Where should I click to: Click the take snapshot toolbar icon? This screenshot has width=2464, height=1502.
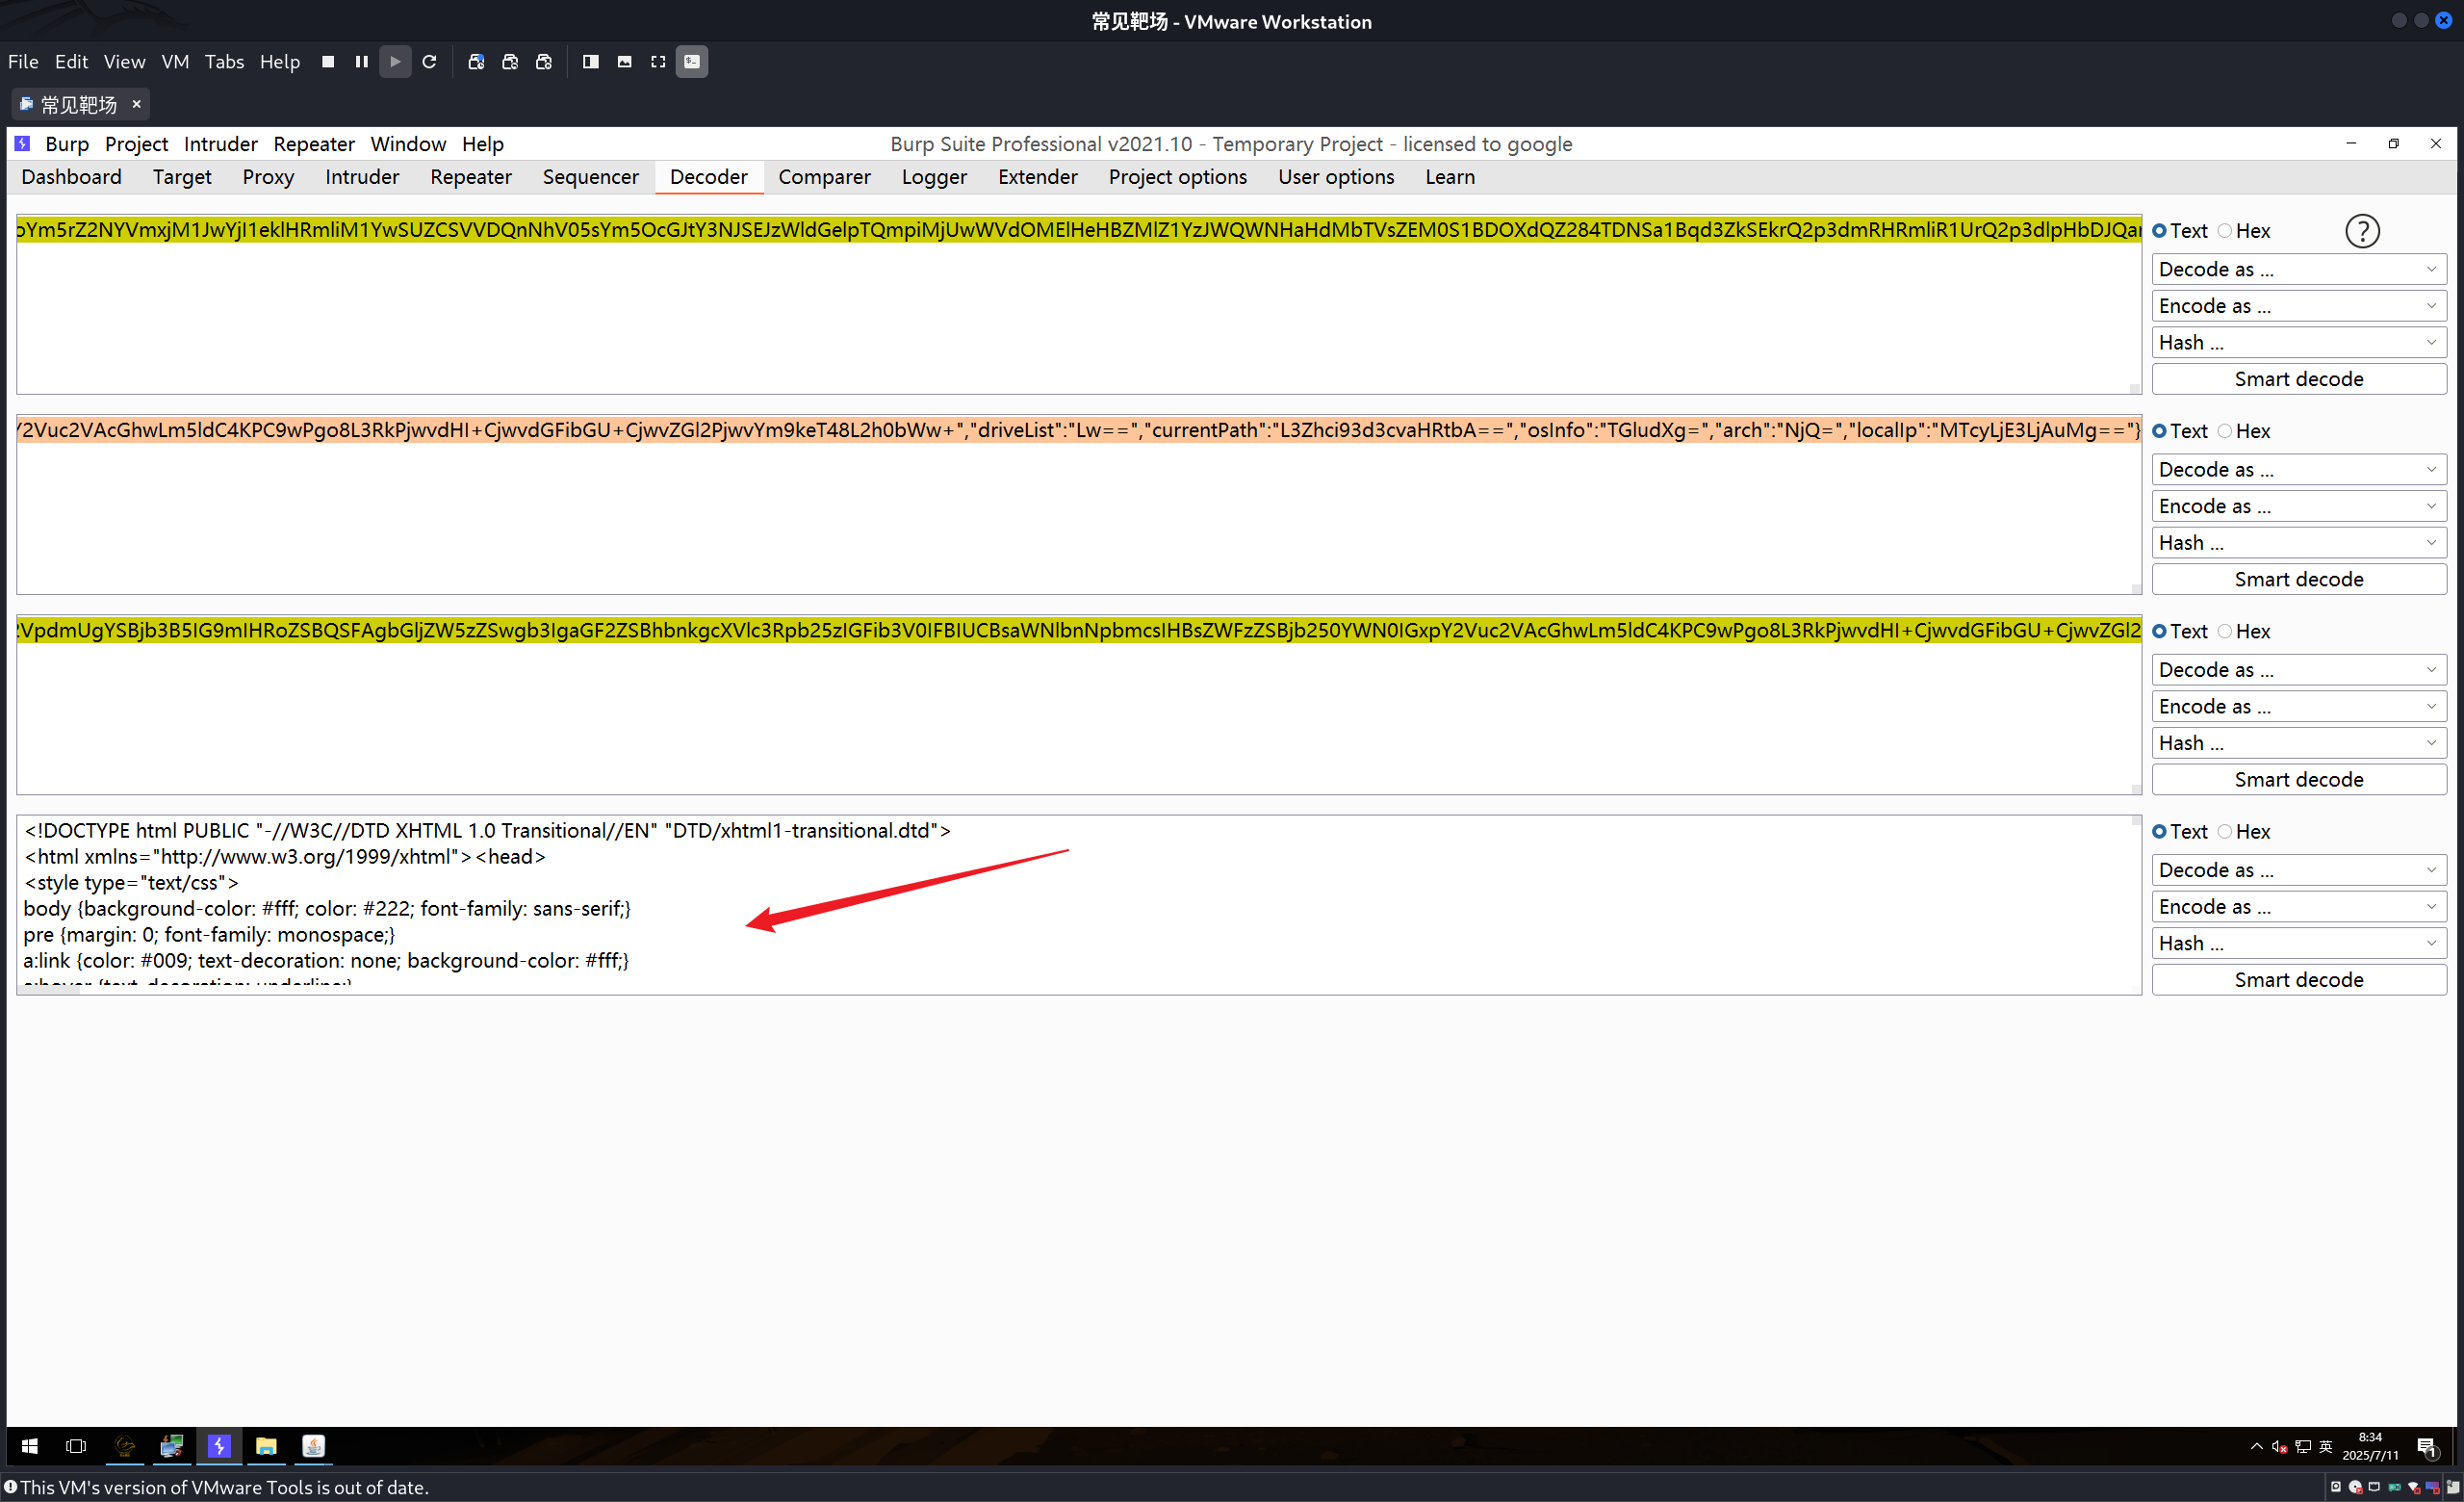476,62
